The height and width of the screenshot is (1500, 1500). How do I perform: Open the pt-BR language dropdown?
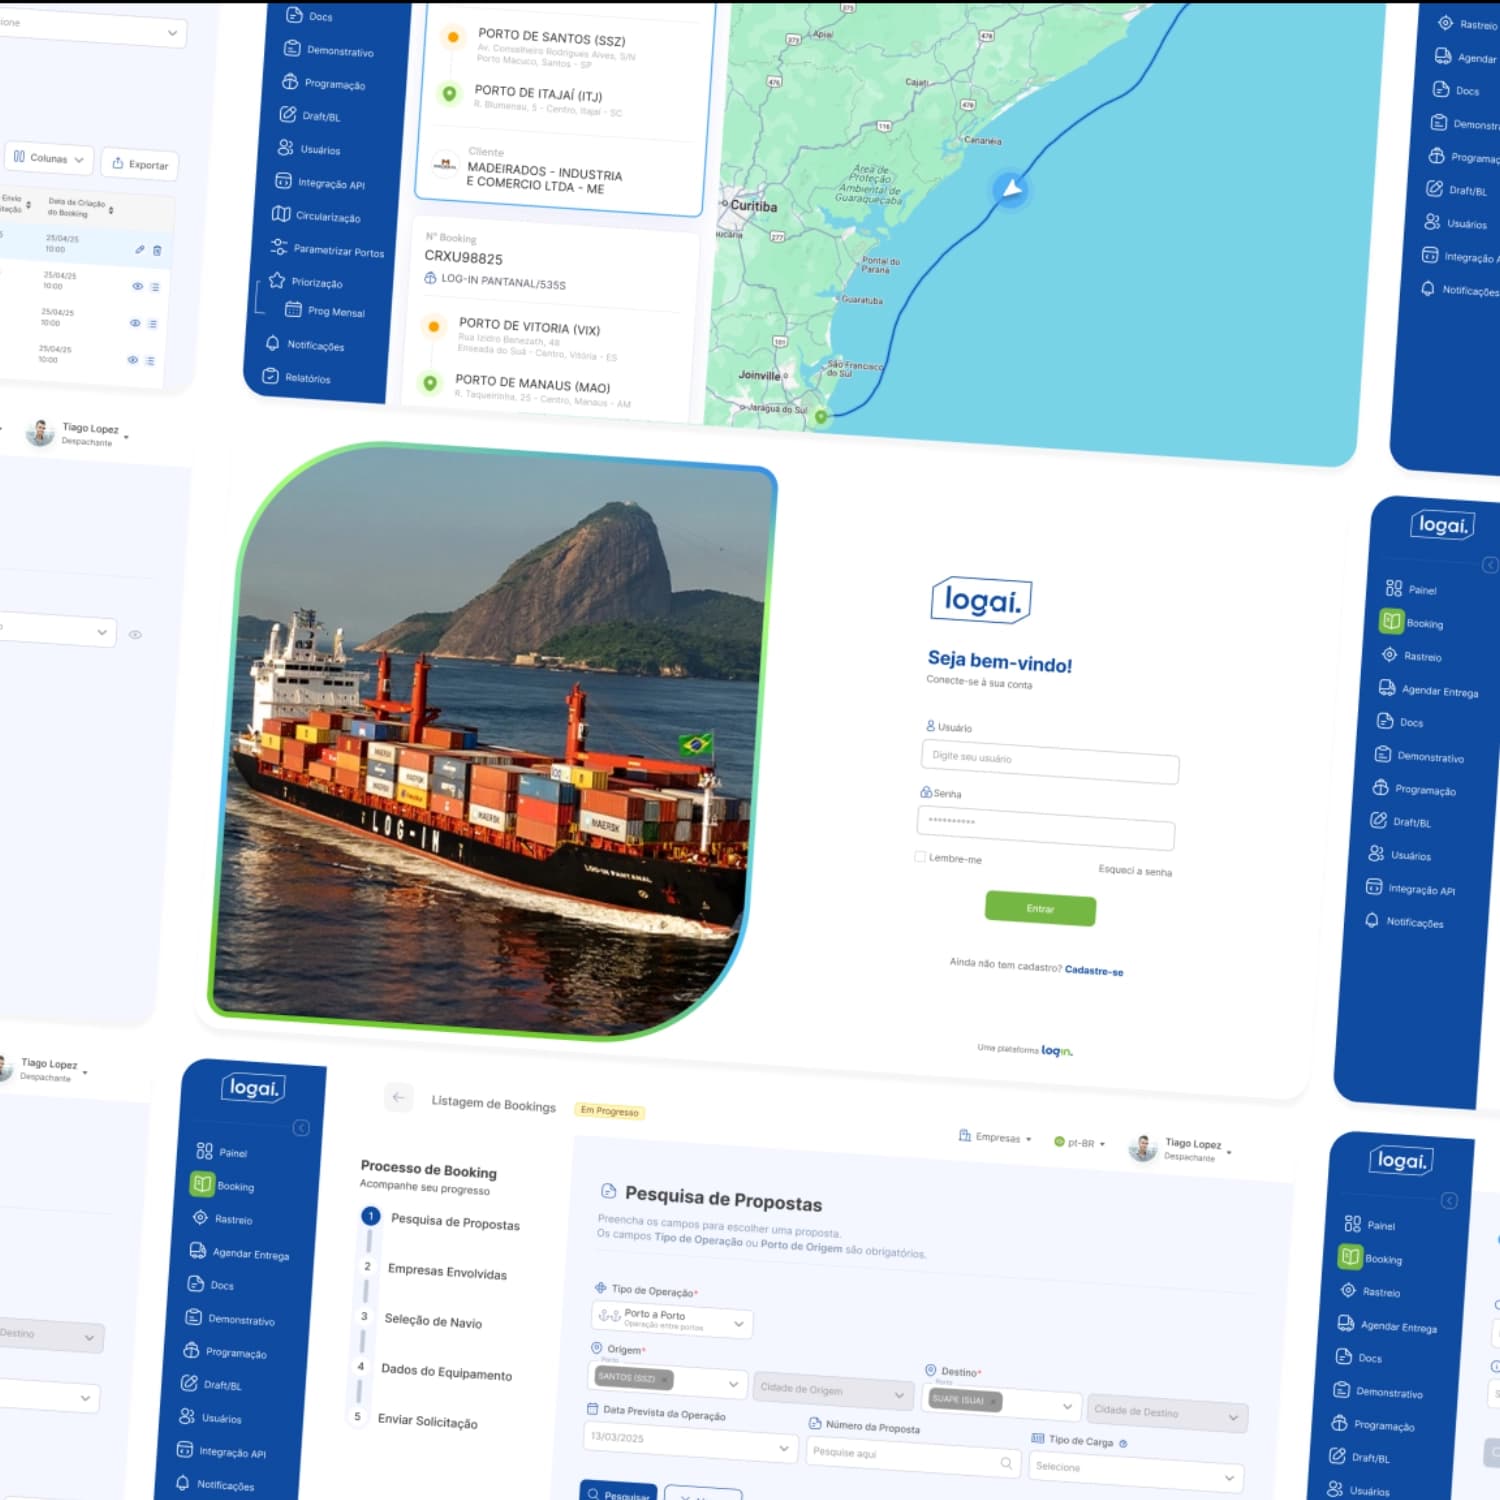tap(1081, 1142)
